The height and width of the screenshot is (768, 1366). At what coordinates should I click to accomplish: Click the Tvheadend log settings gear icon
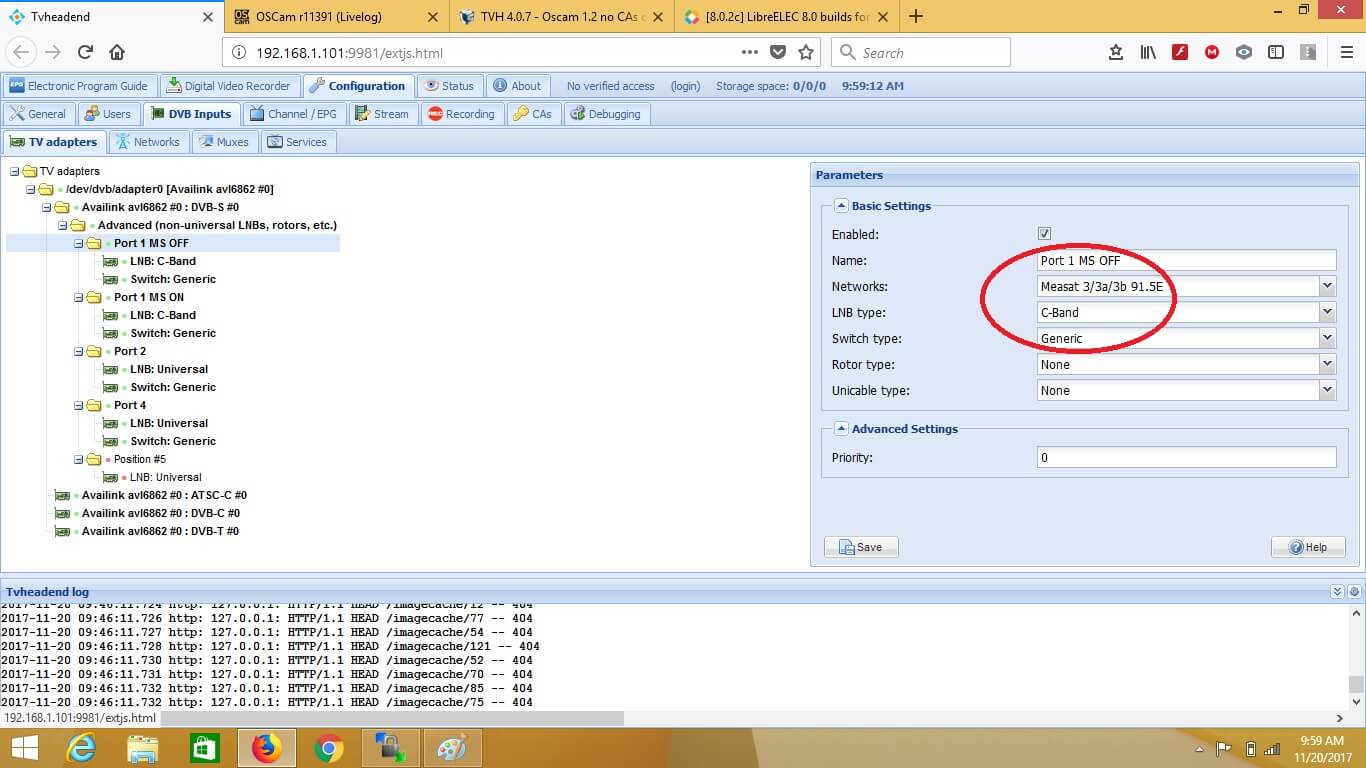coord(1354,592)
